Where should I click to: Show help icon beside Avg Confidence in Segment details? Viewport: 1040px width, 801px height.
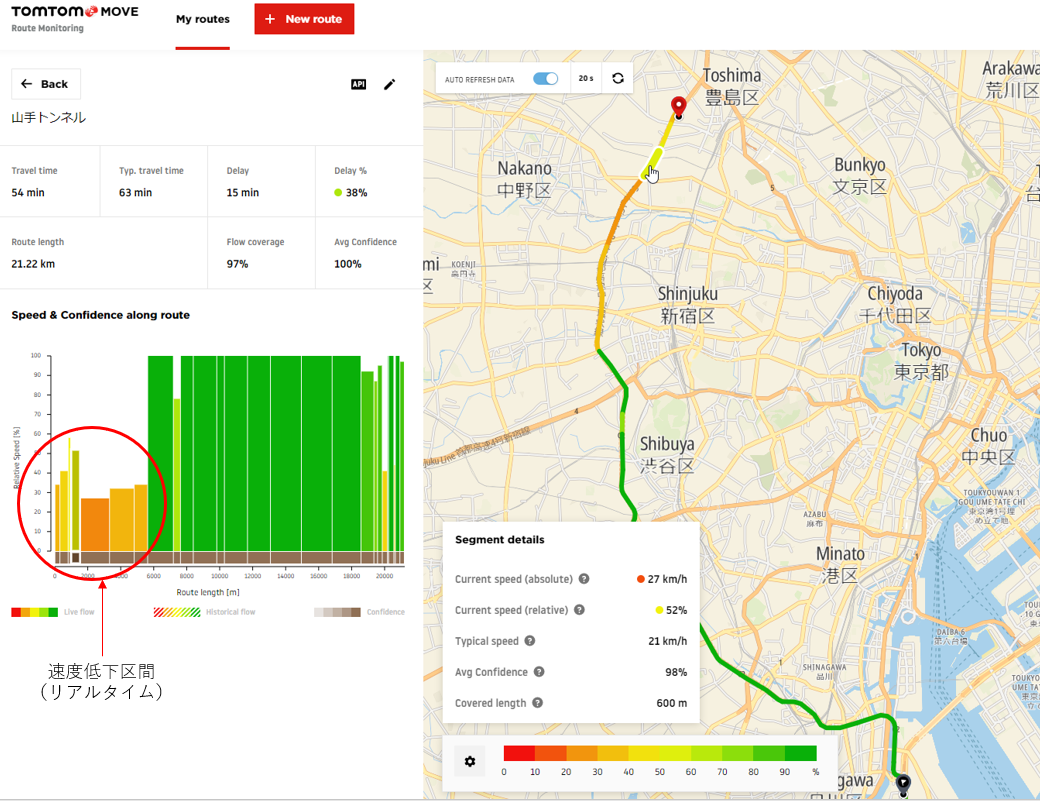[x=539, y=672]
